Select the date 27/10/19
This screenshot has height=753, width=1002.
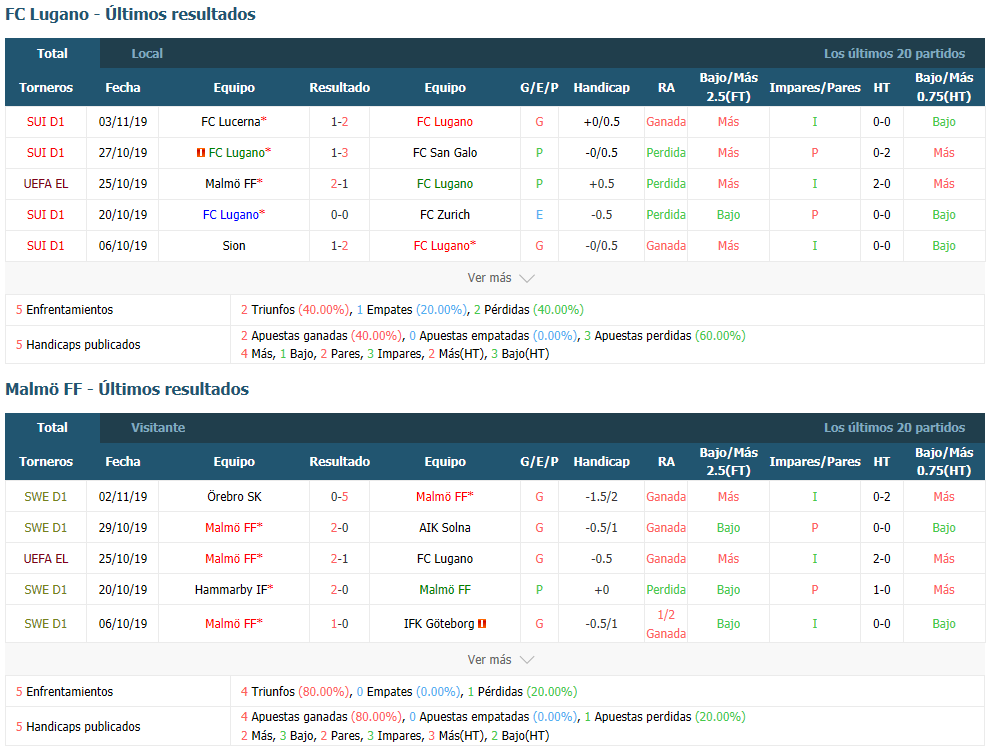coord(123,153)
